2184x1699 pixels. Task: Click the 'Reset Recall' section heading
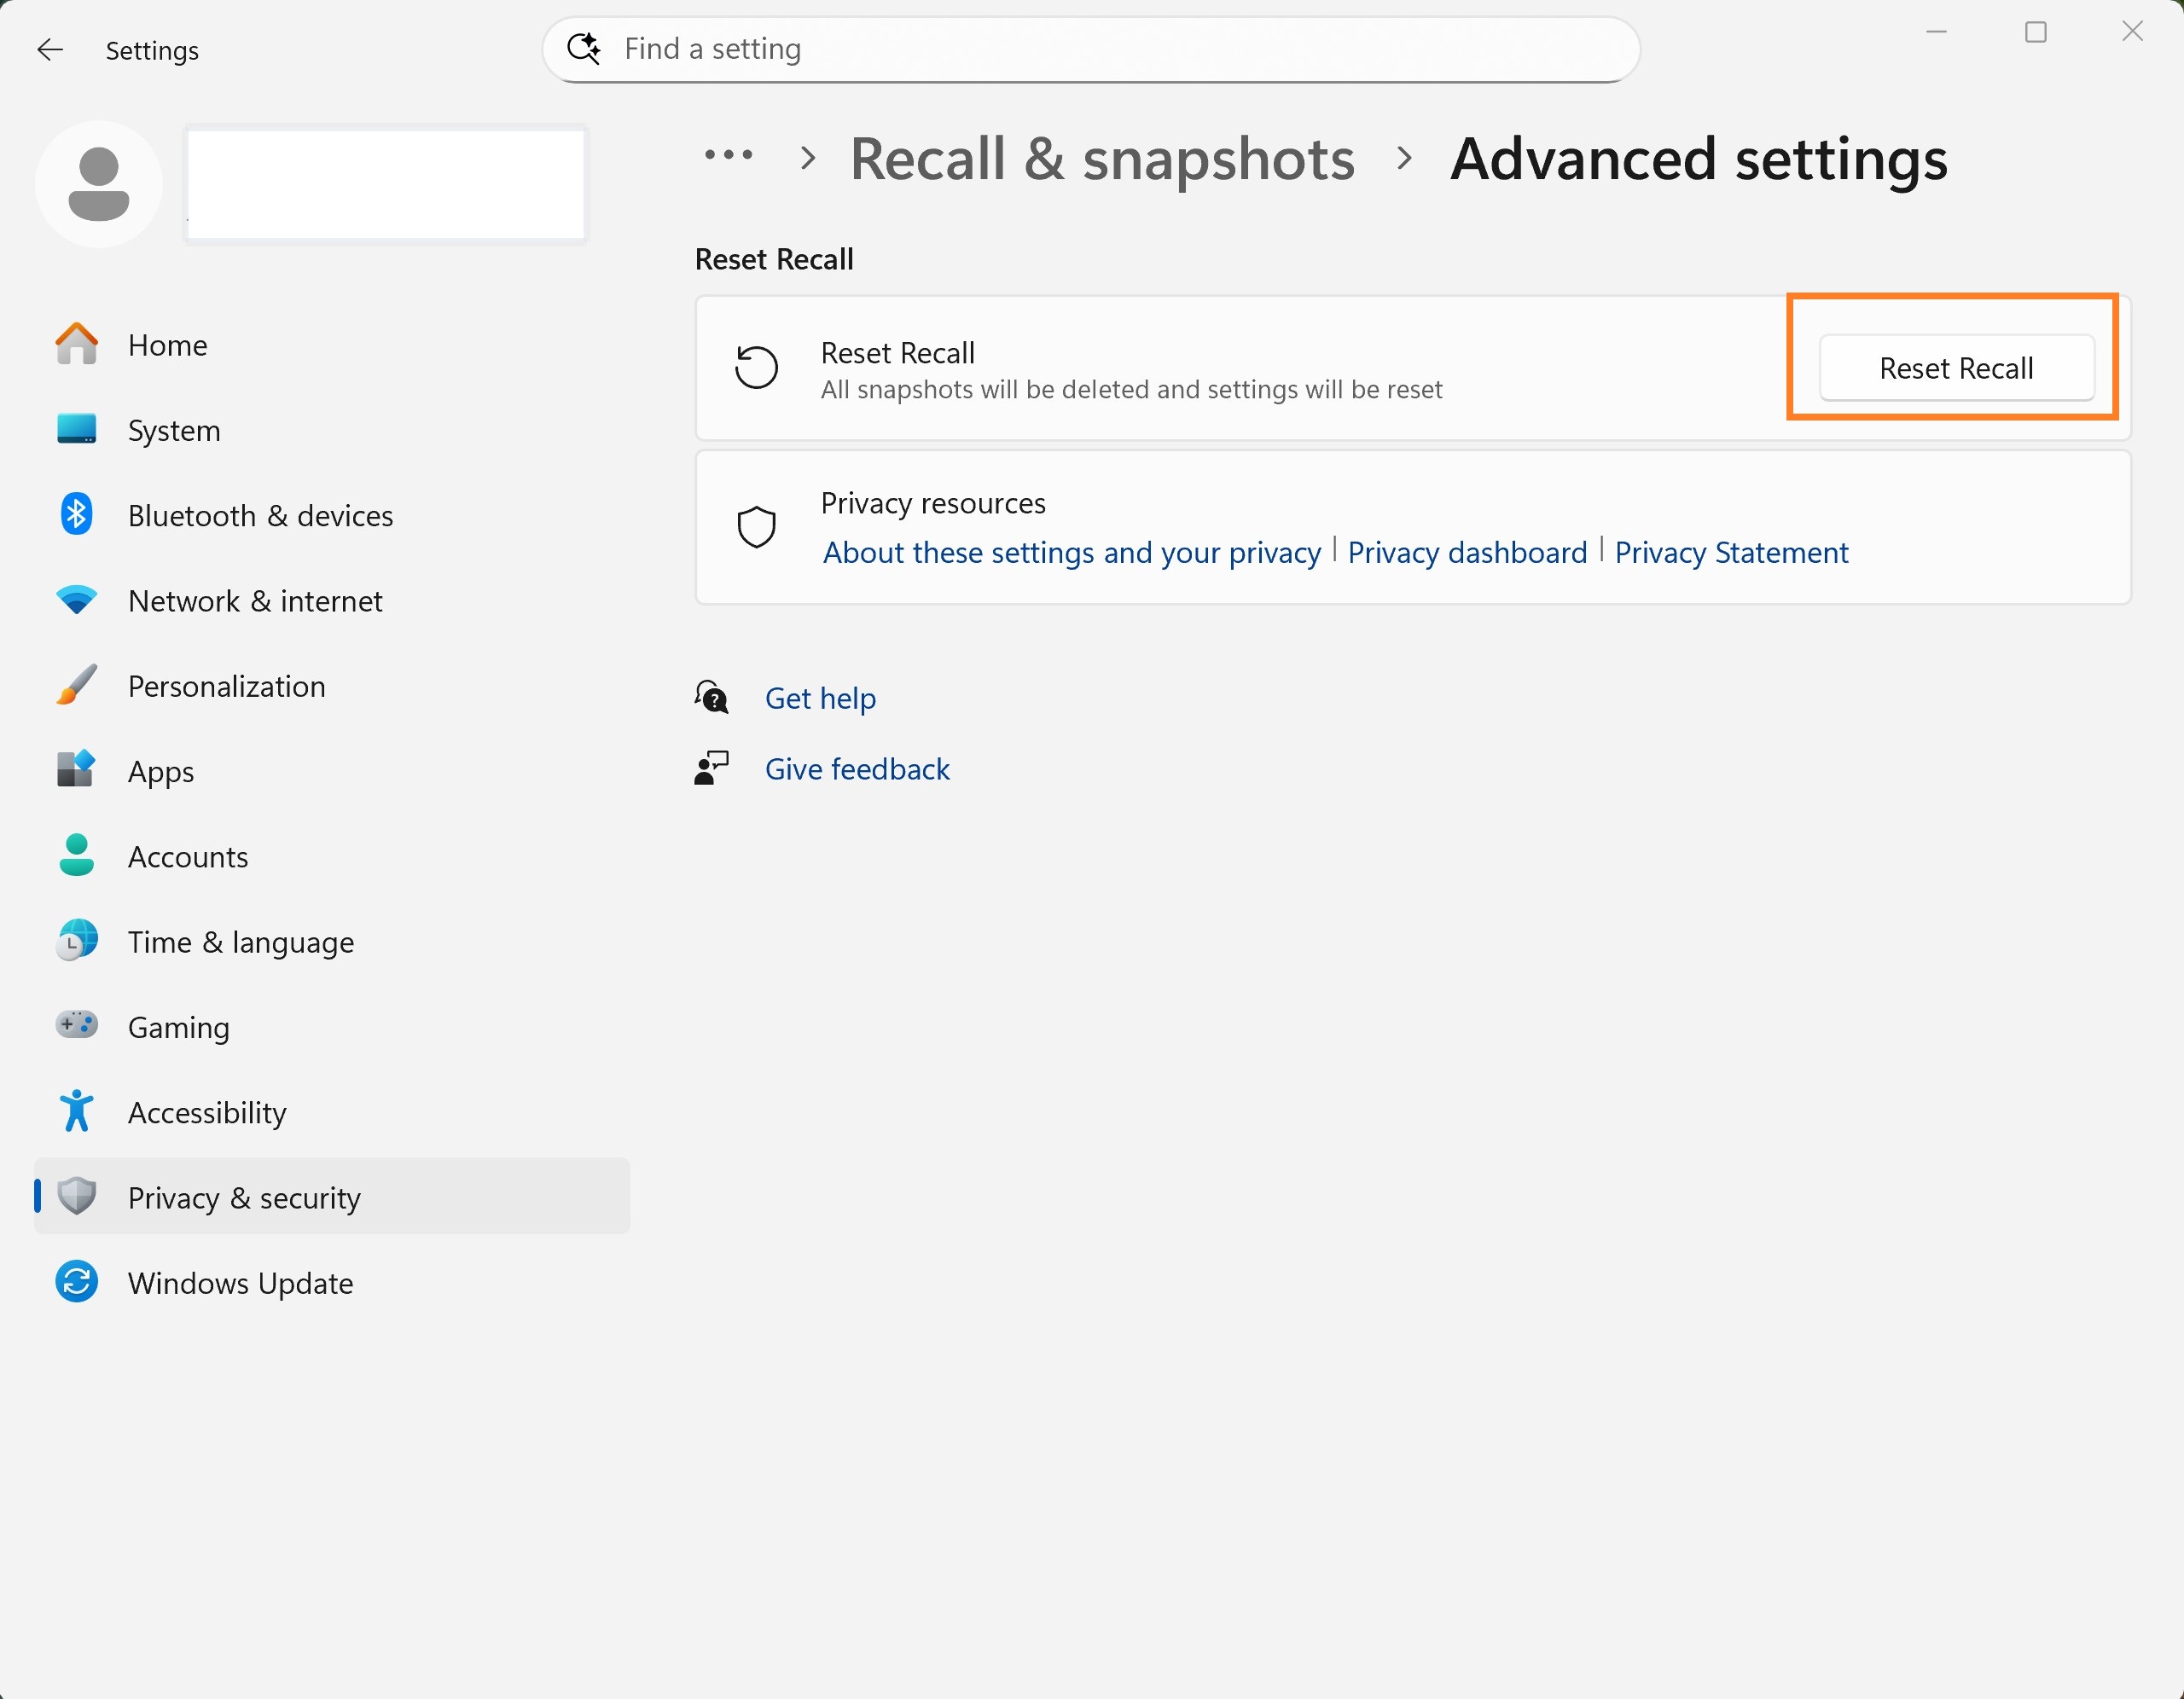coord(774,259)
